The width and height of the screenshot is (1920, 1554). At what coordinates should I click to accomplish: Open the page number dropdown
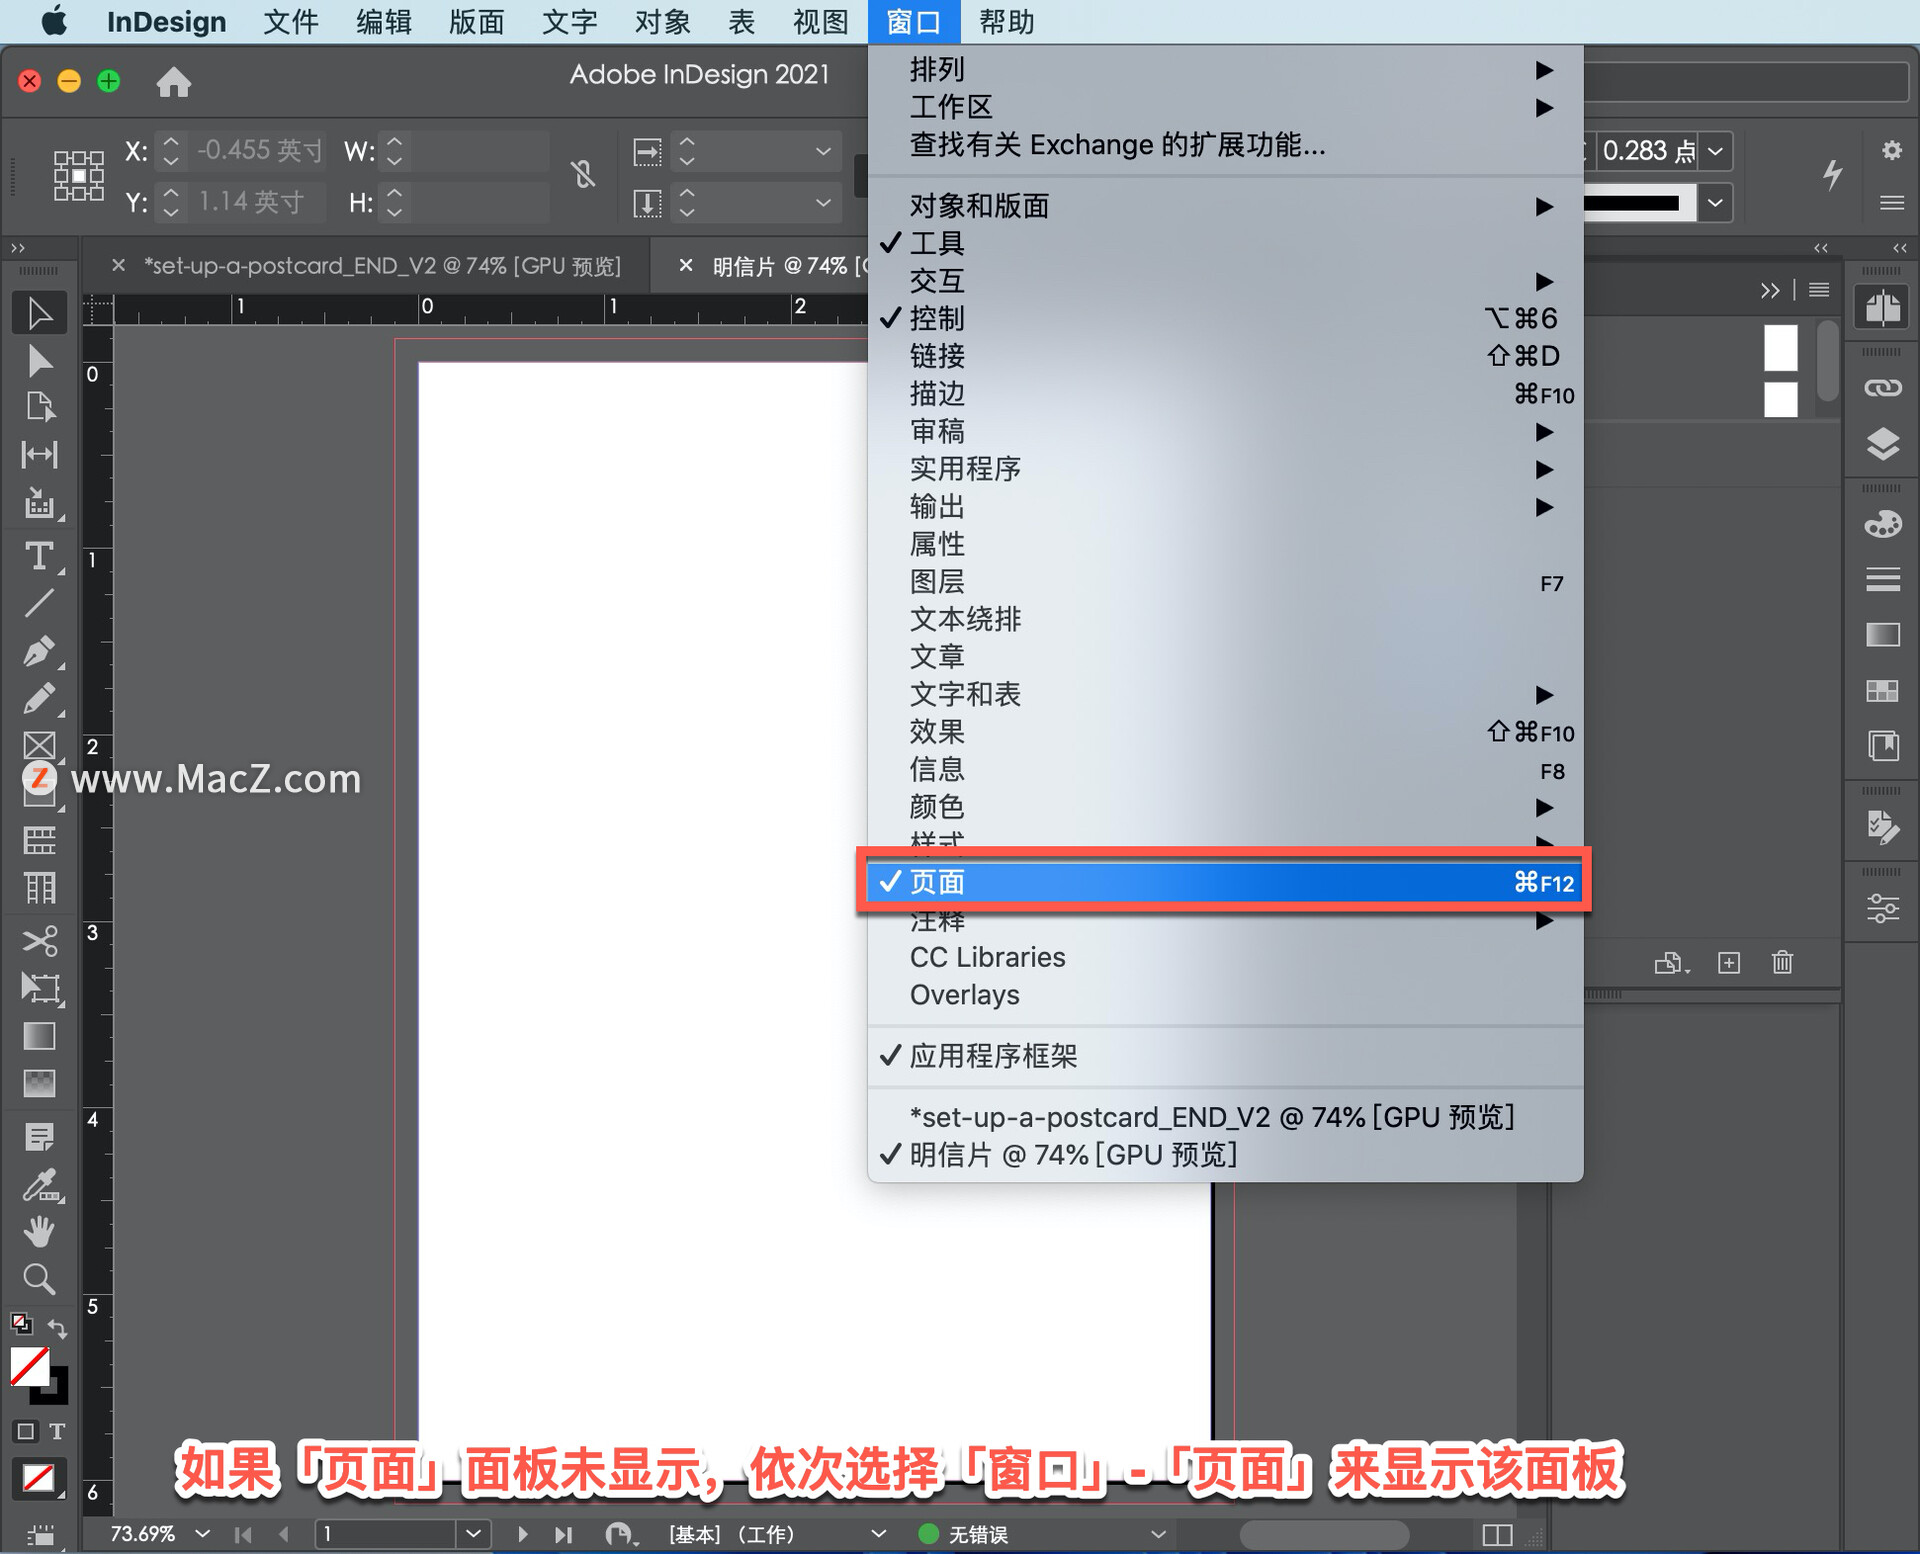pyautogui.click(x=473, y=1533)
